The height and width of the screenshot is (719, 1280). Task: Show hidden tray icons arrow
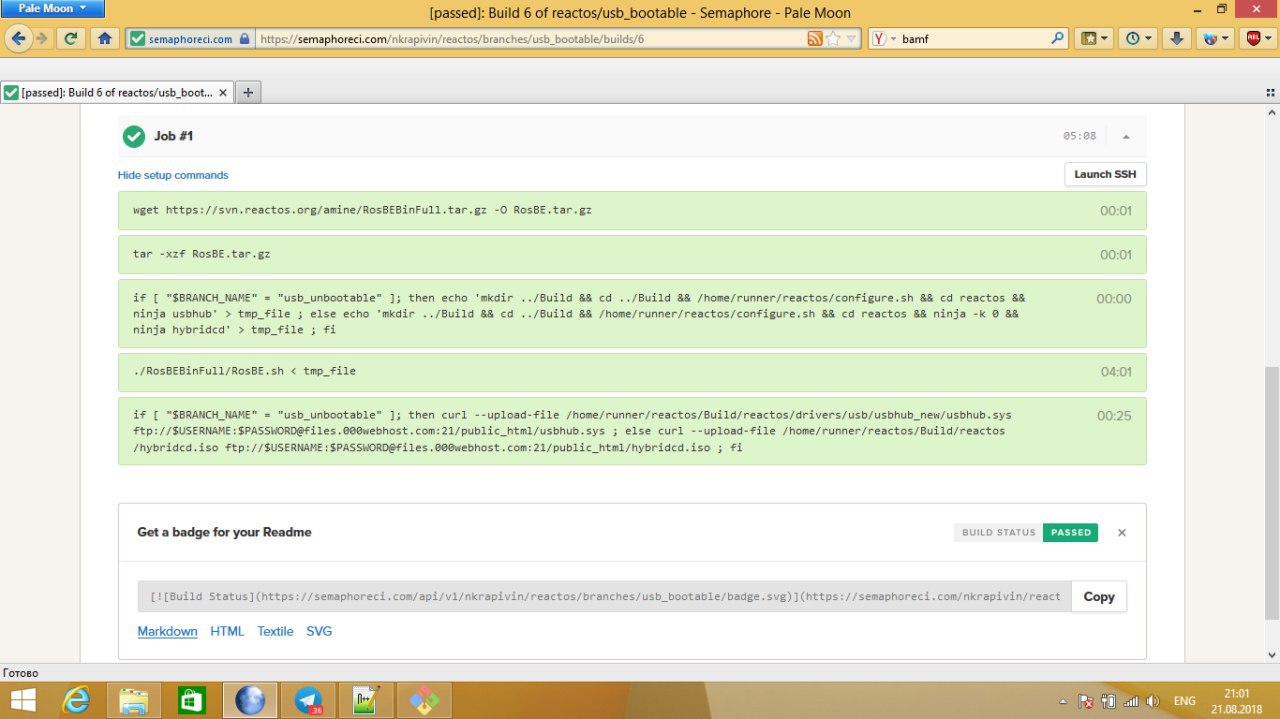tap(1062, 701)
